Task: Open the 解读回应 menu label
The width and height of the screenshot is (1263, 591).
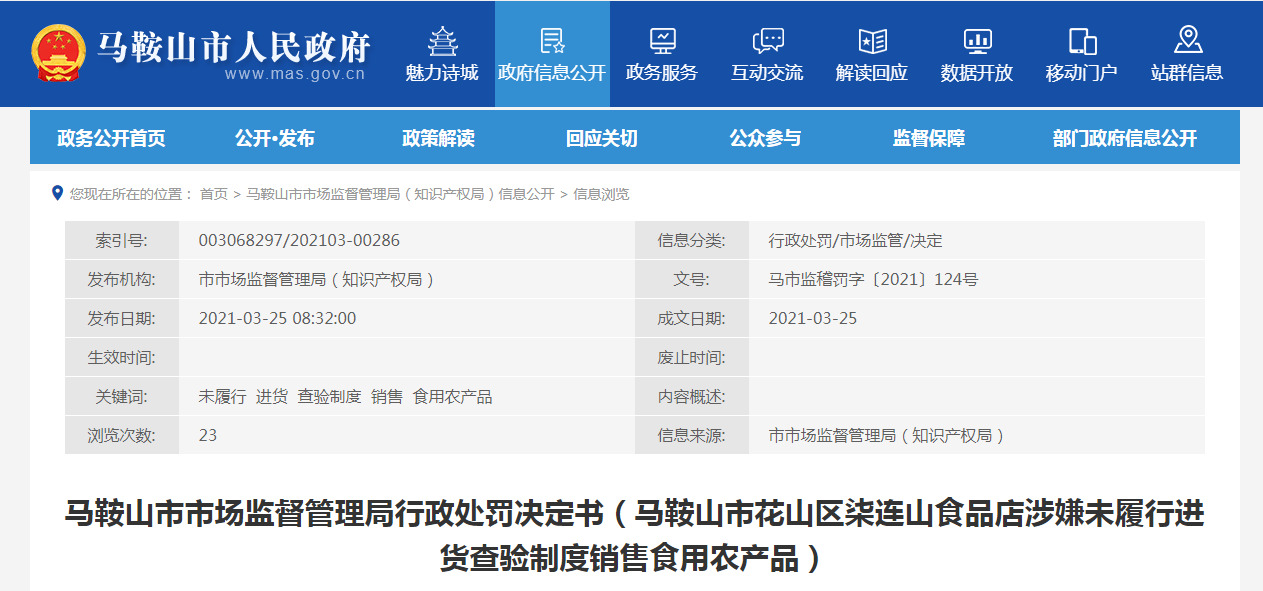Action: click(x=872, y=73)
